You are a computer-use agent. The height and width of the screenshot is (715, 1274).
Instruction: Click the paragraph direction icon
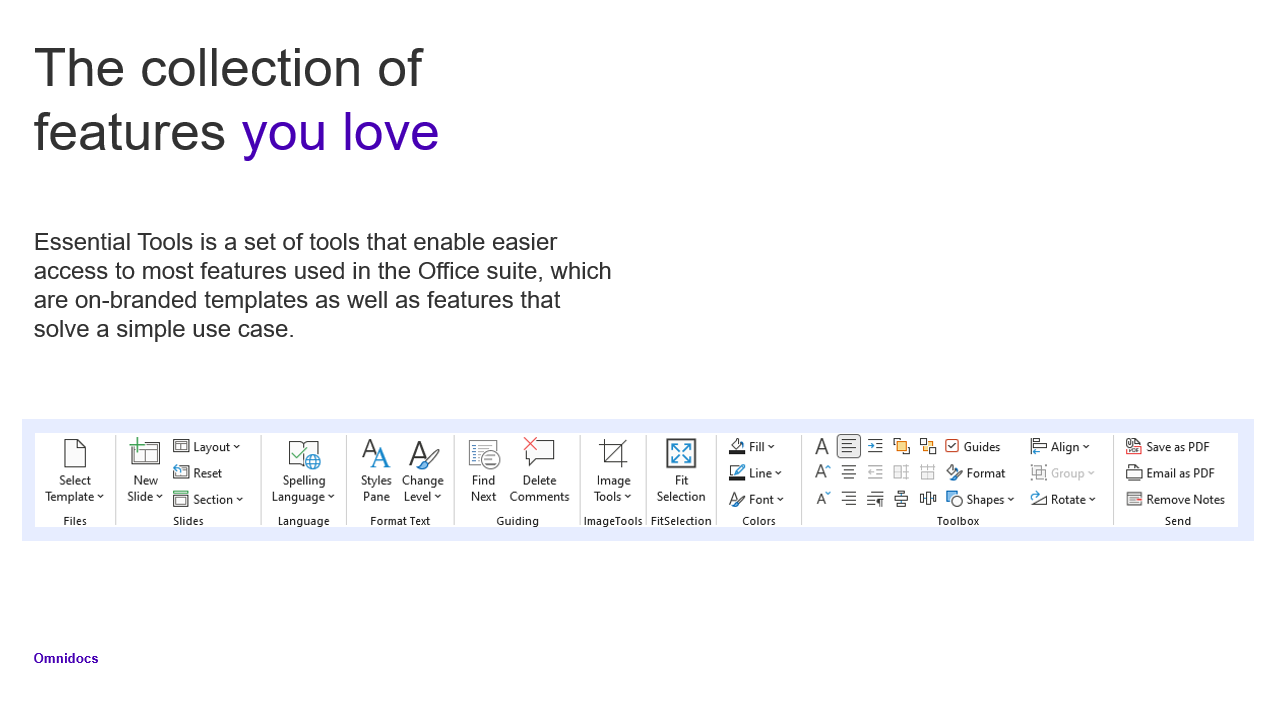[x=875, y=498]
